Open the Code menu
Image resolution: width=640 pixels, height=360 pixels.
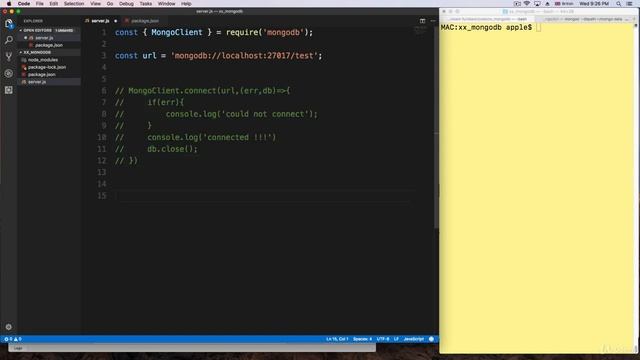(24, 4)
